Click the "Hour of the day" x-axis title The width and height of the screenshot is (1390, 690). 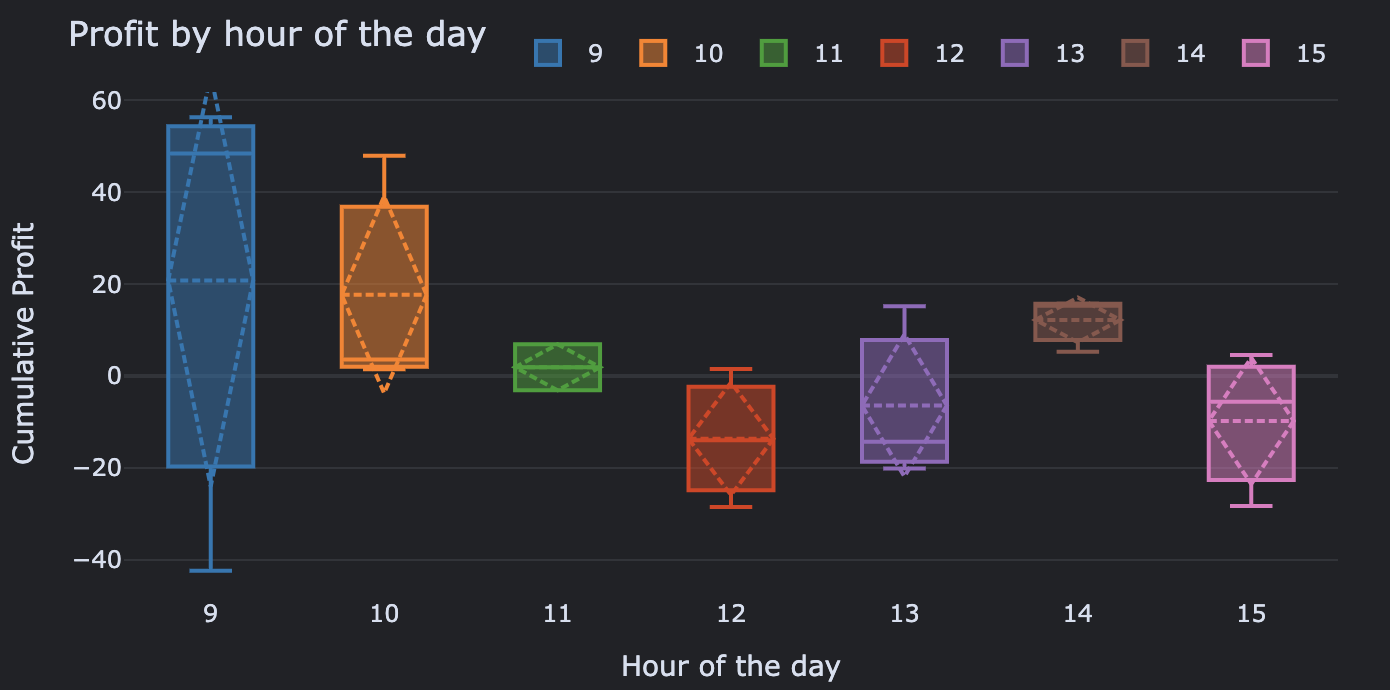tap(731, 665)
